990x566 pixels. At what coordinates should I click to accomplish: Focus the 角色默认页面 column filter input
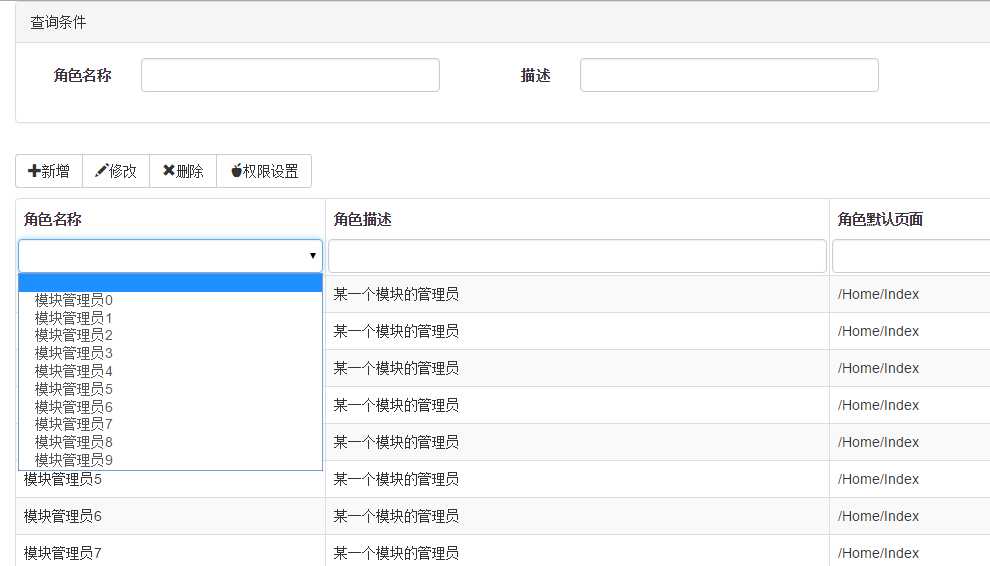[911, 256]
